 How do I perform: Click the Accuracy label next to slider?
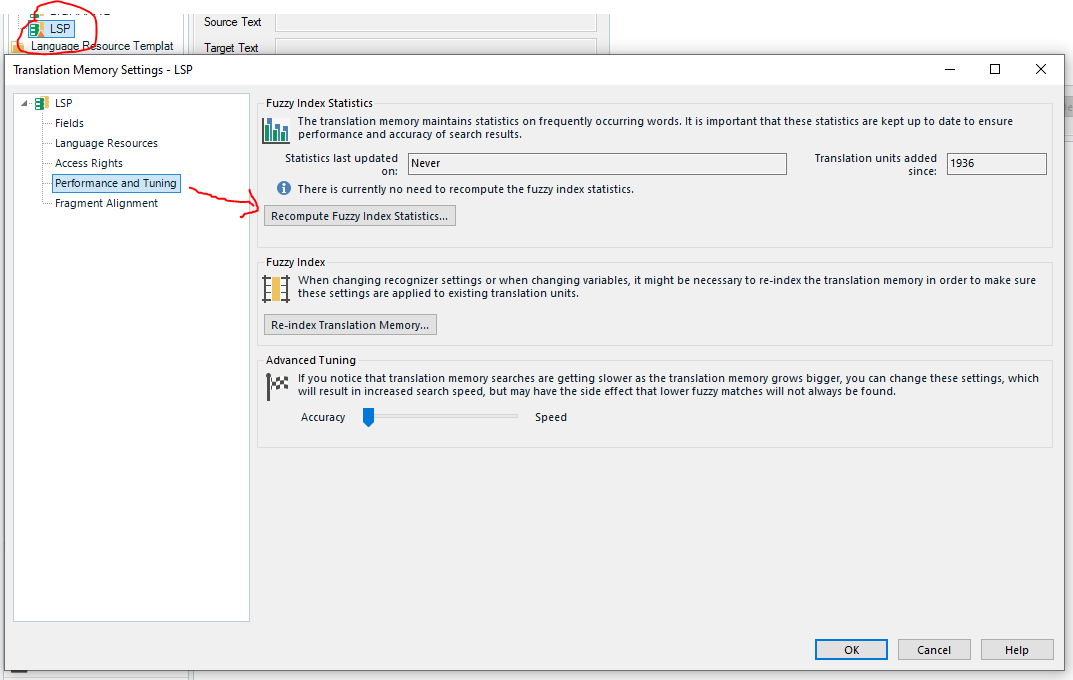coord(323,417)
